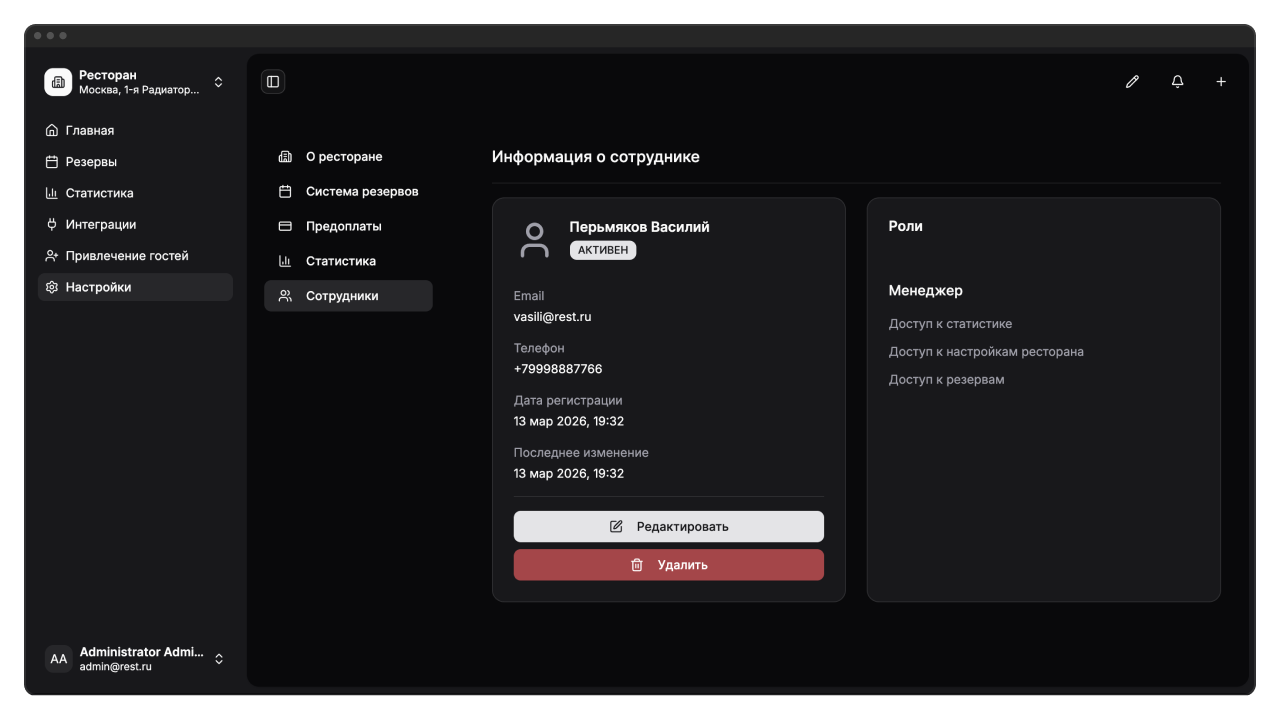This screenshot has height=720, width=1280.
Task: Open Резервы in the sidebar
Action: [91, 162]
